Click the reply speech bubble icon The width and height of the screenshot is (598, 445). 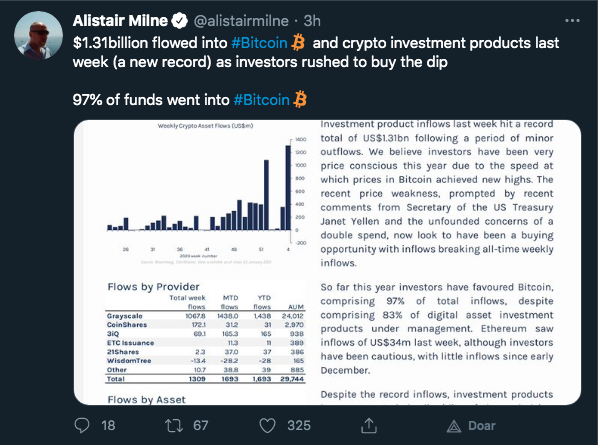click(x=82, y=425)
